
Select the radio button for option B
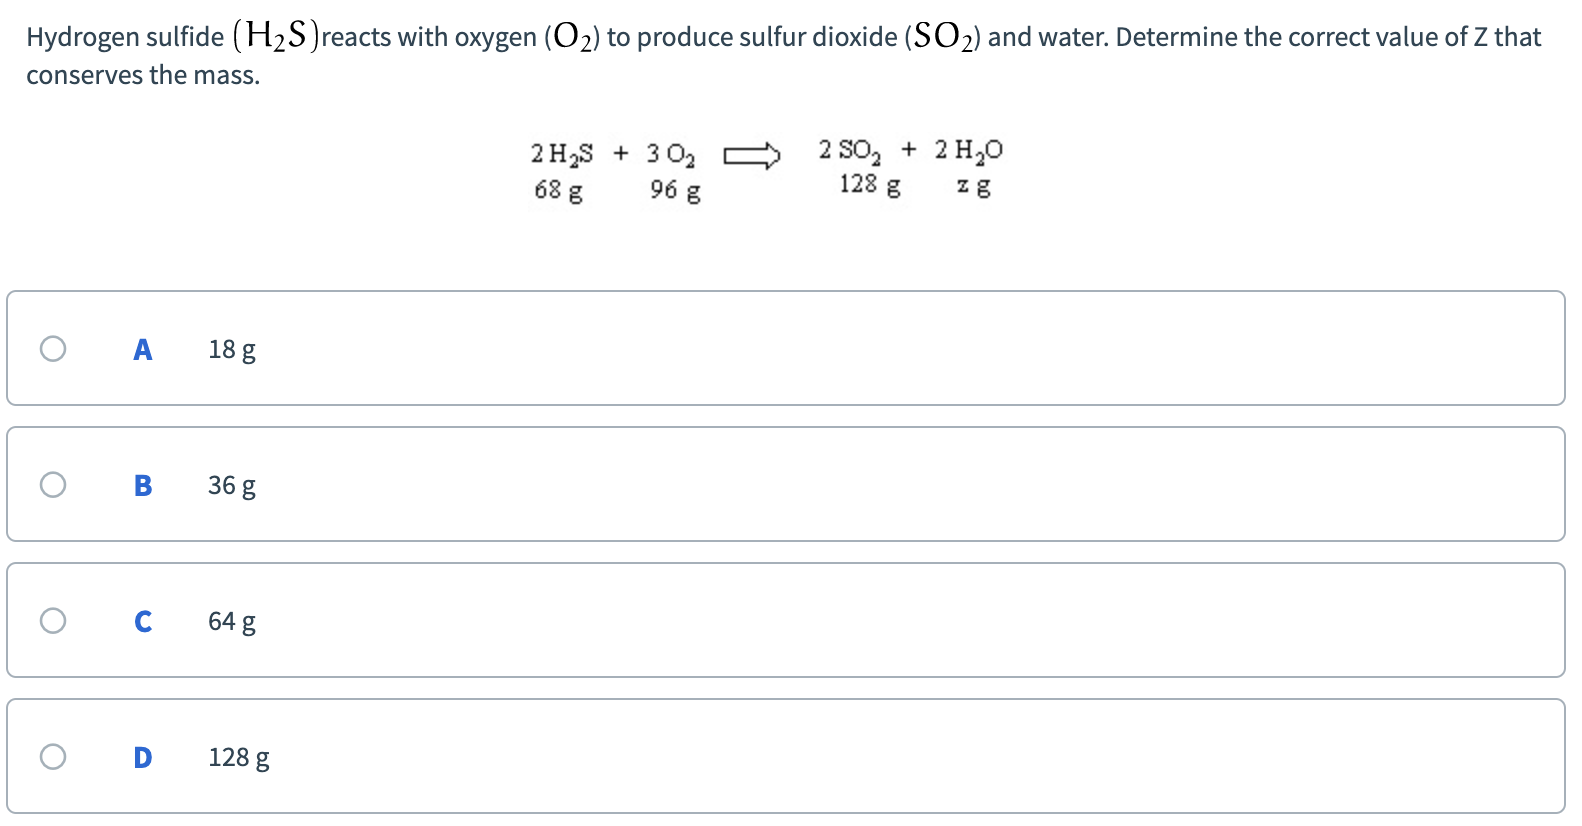(52, 484)
